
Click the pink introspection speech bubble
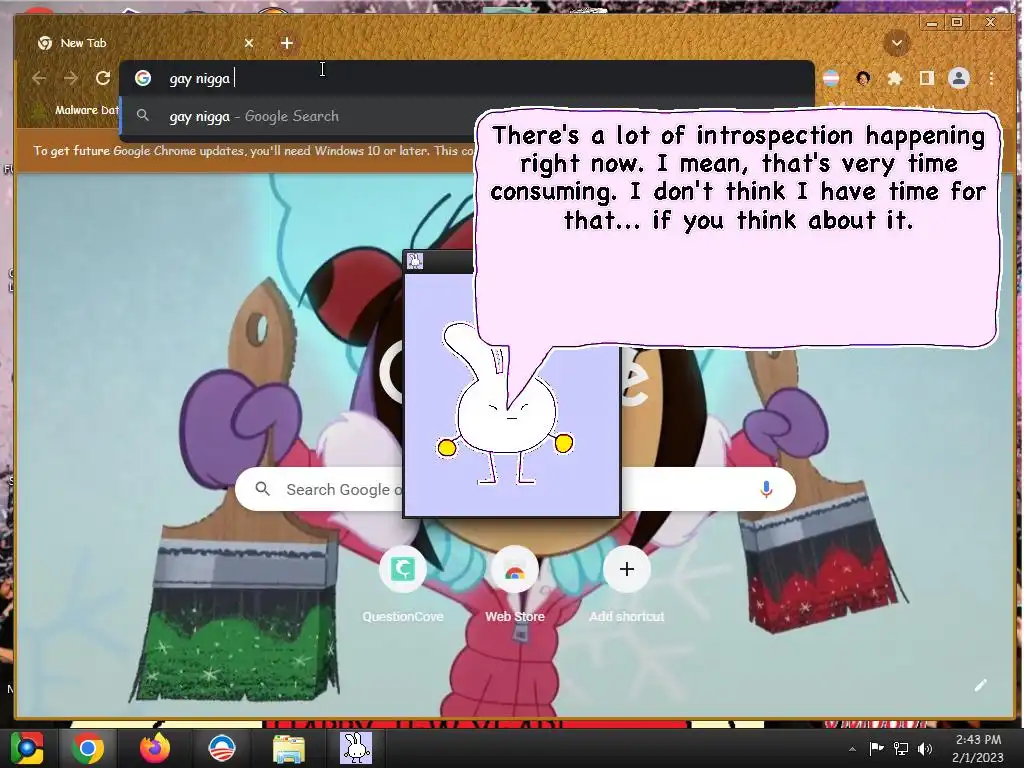737,229
